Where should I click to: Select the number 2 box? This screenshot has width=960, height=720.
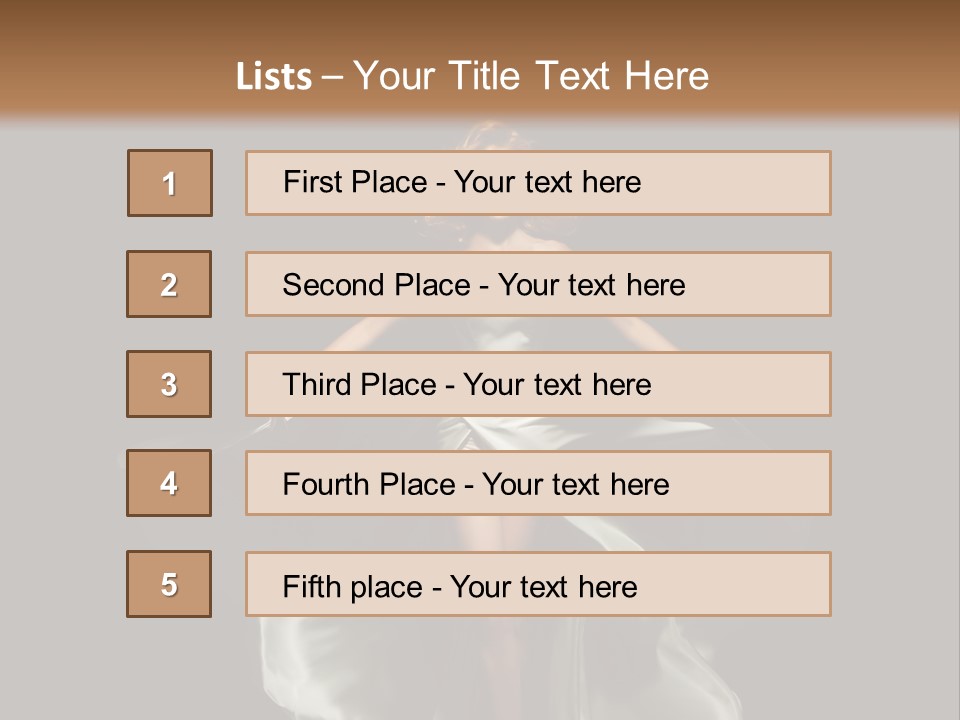coord(169,284)
